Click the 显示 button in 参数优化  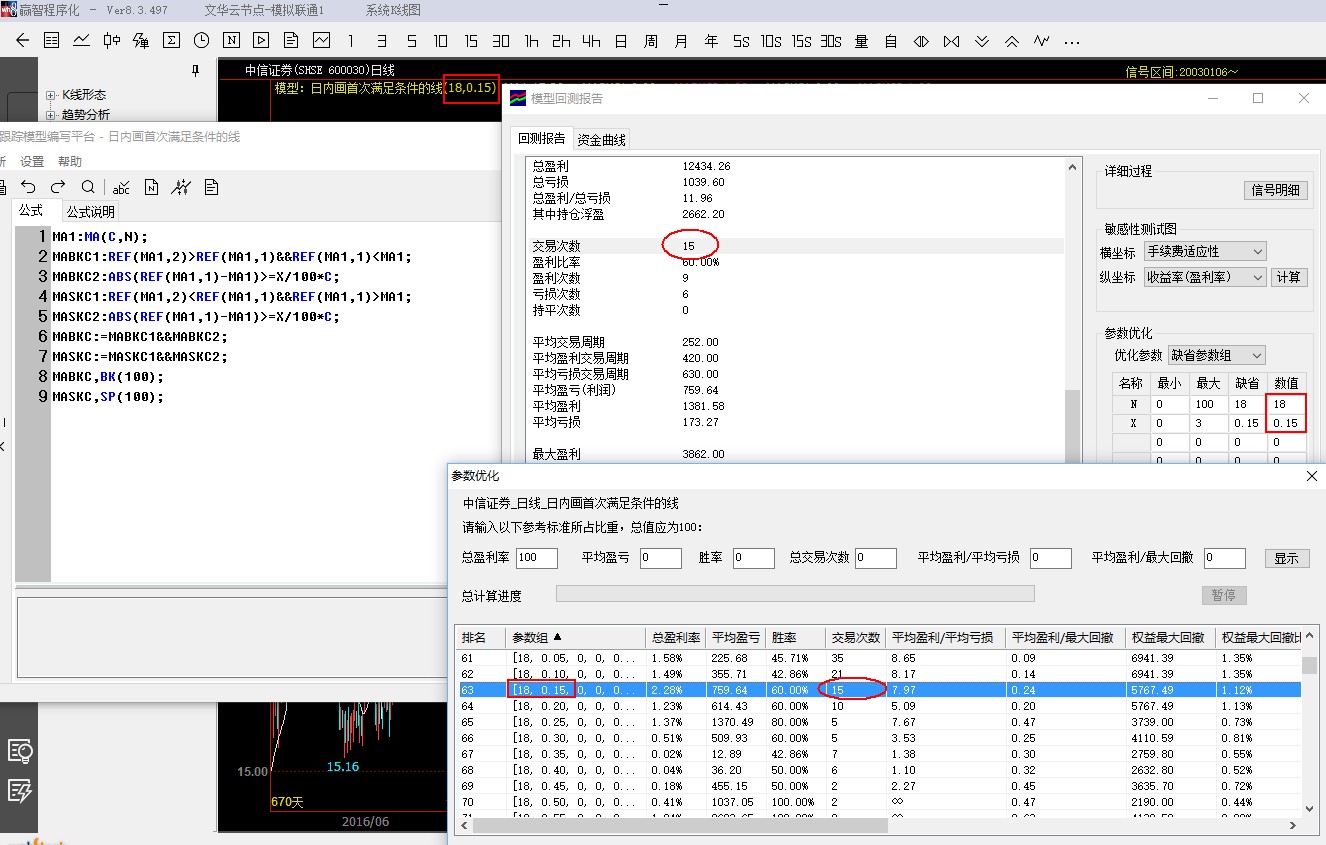1286,558
